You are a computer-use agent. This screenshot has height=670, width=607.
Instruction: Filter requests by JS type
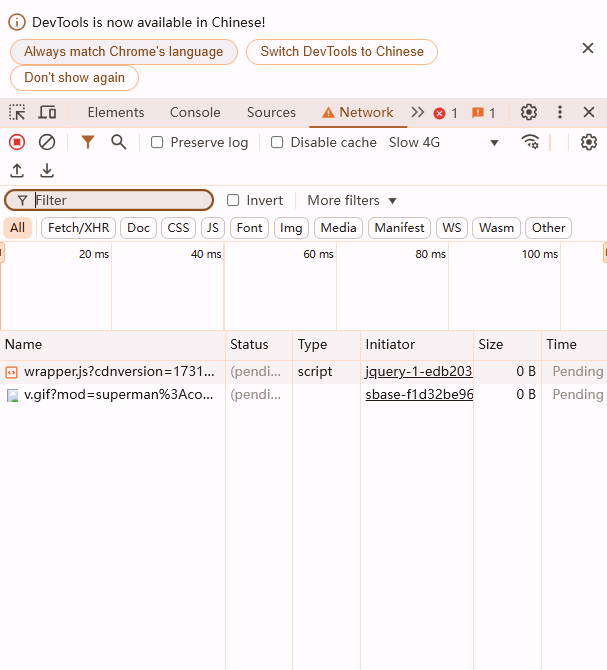213,228
